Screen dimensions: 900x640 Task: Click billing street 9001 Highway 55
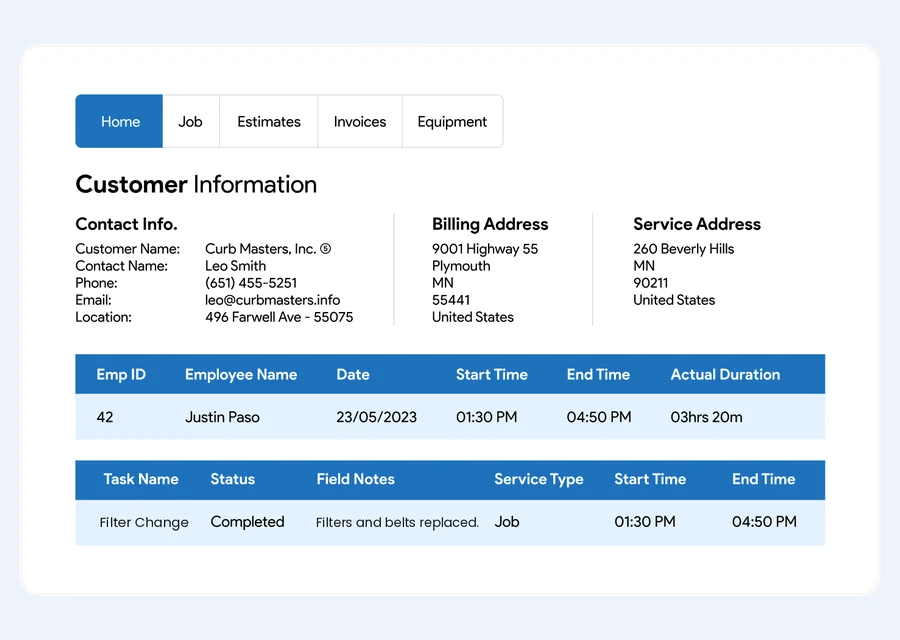485,249
